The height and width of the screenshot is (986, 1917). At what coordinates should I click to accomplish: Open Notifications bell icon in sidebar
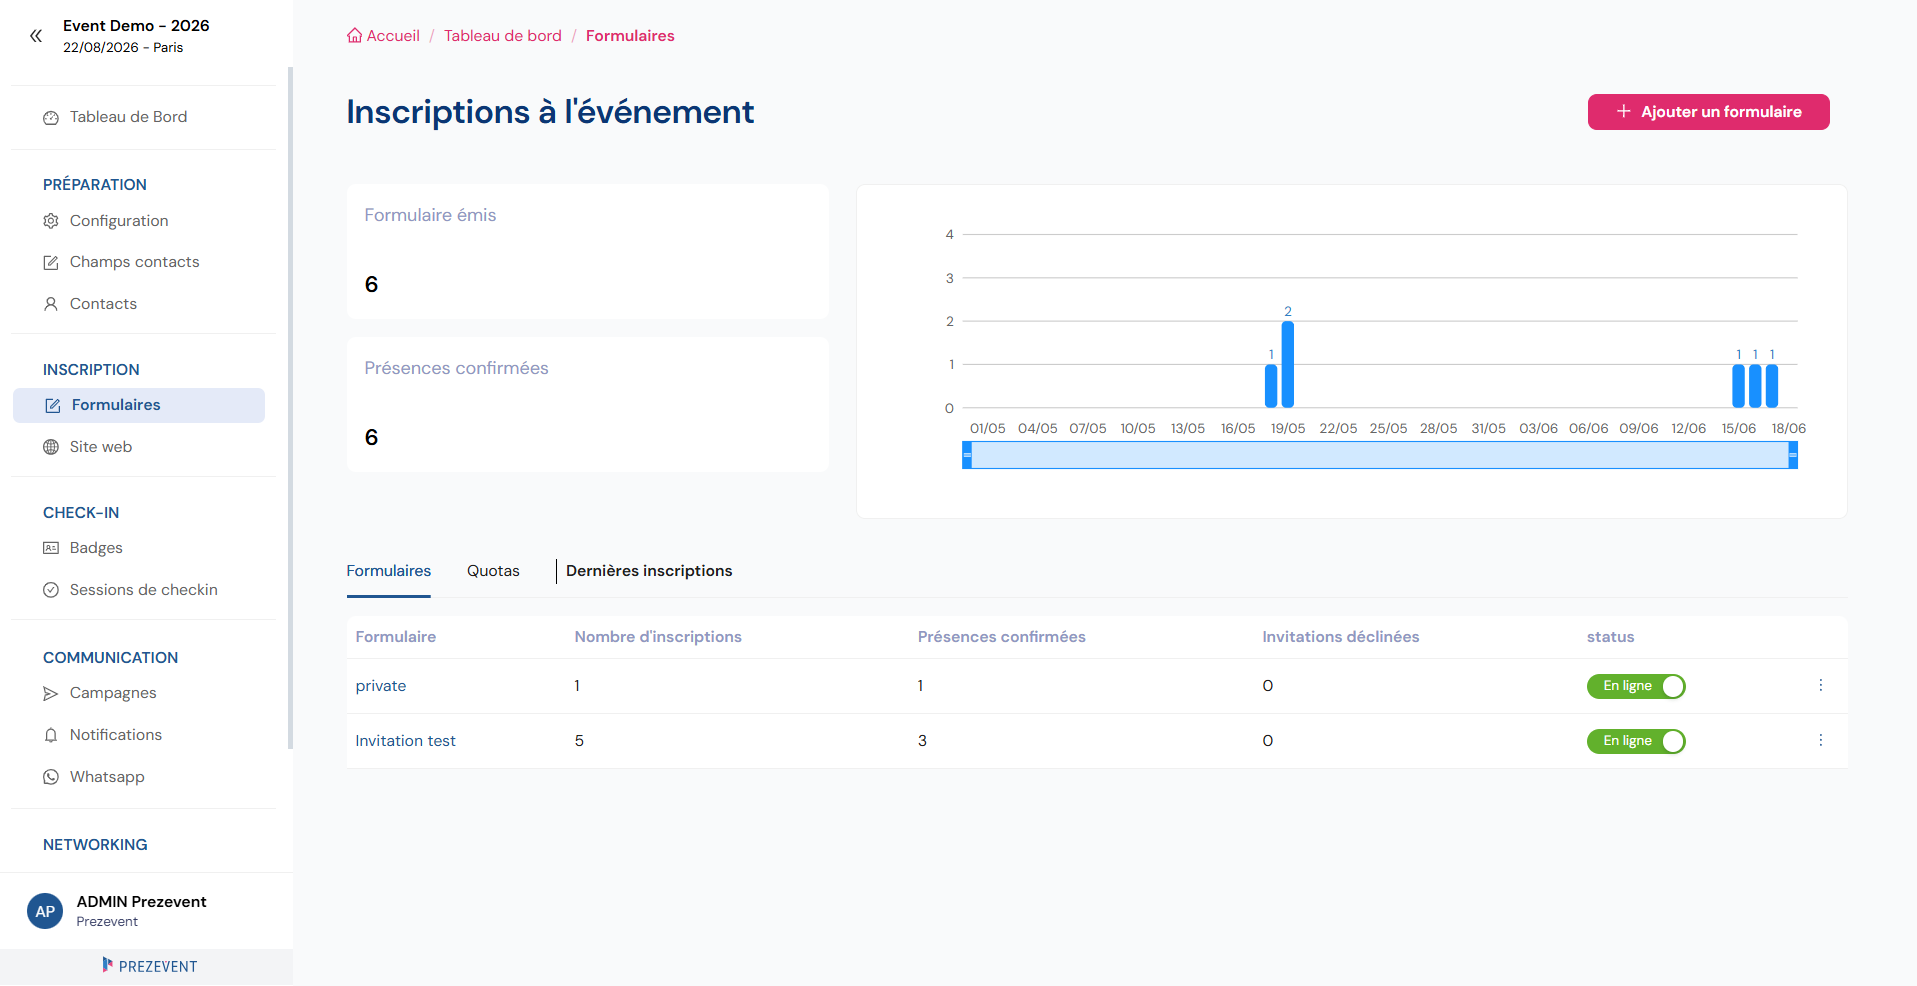51,735
